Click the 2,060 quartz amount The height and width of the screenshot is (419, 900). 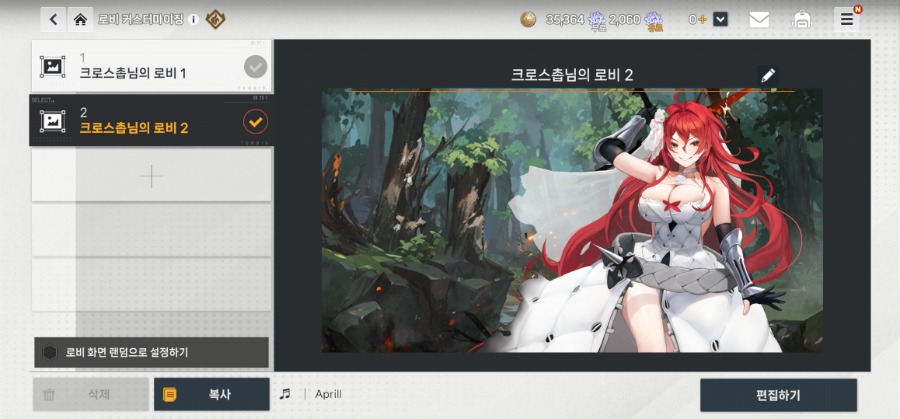pyautogui.click(x=624, y=20)
